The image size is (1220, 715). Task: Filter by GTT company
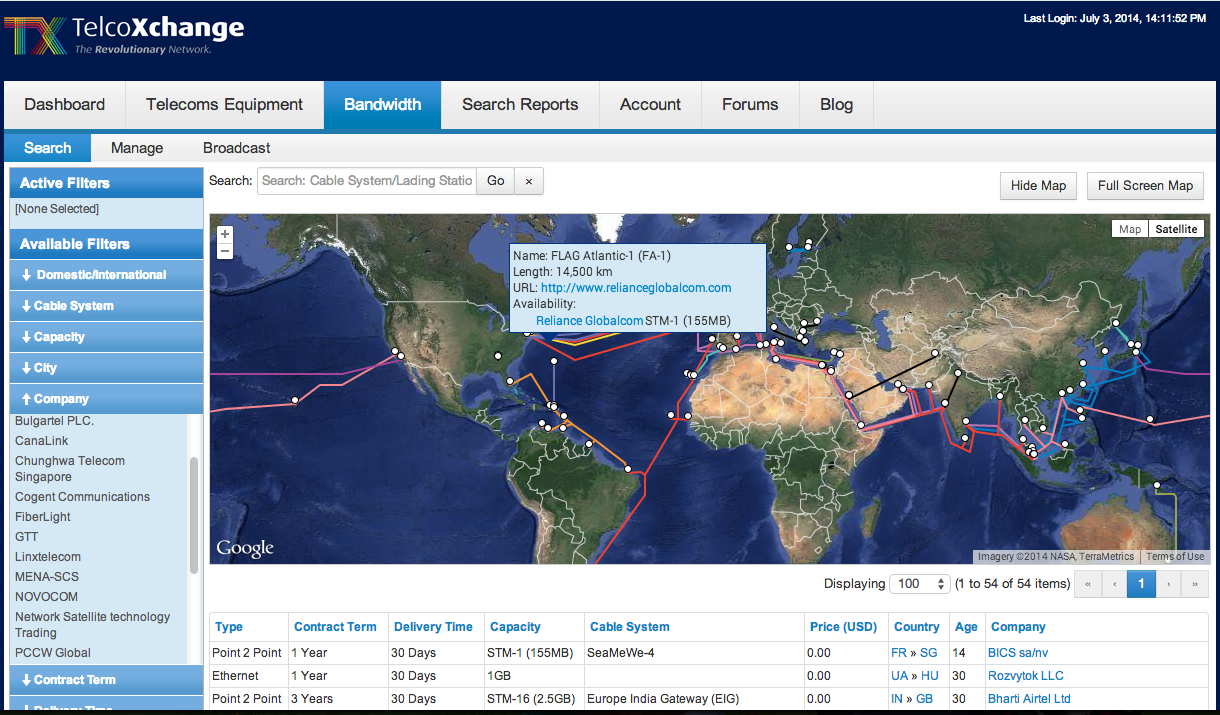click(x=27, y=537)
